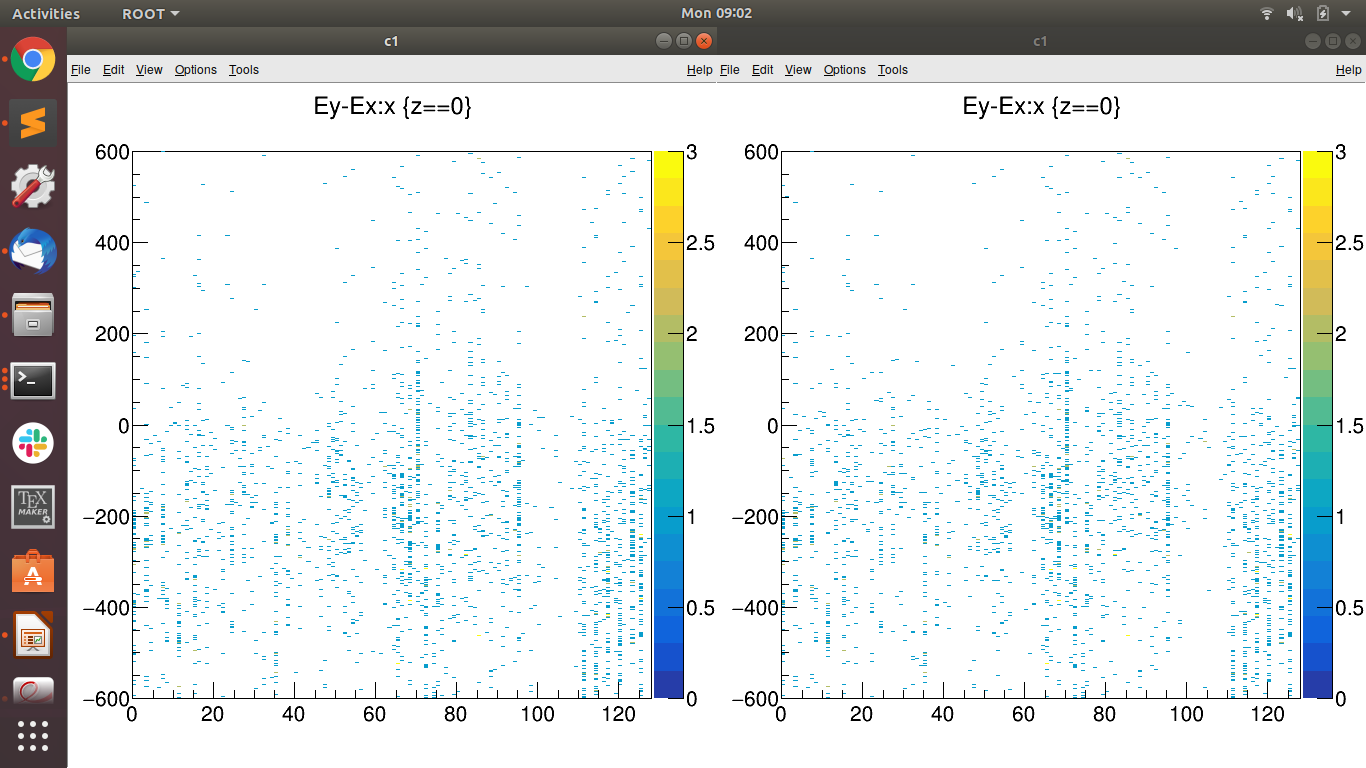The image size is (1366, 768).
Task: Launch Sublime Text from the dock
Action: coord(33,123)
